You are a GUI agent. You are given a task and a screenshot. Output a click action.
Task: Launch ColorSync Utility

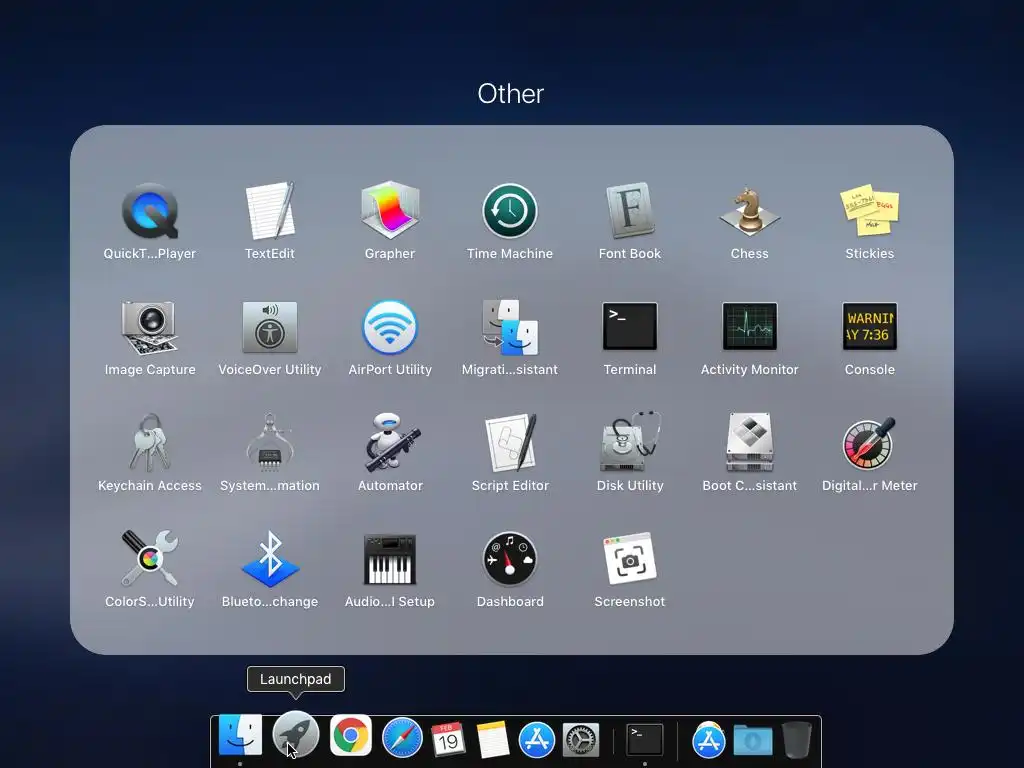tap(150, 558)
